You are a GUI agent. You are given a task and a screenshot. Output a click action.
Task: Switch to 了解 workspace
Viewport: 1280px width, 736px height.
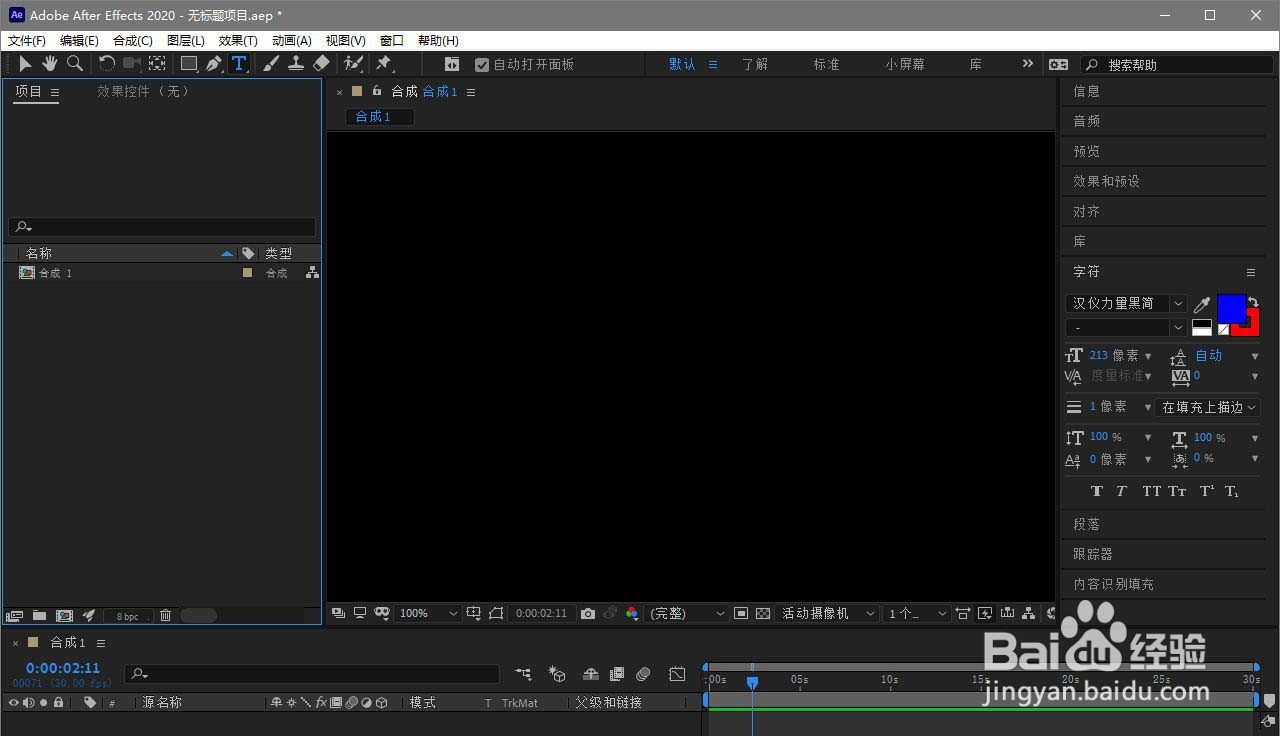pos(755,64)
